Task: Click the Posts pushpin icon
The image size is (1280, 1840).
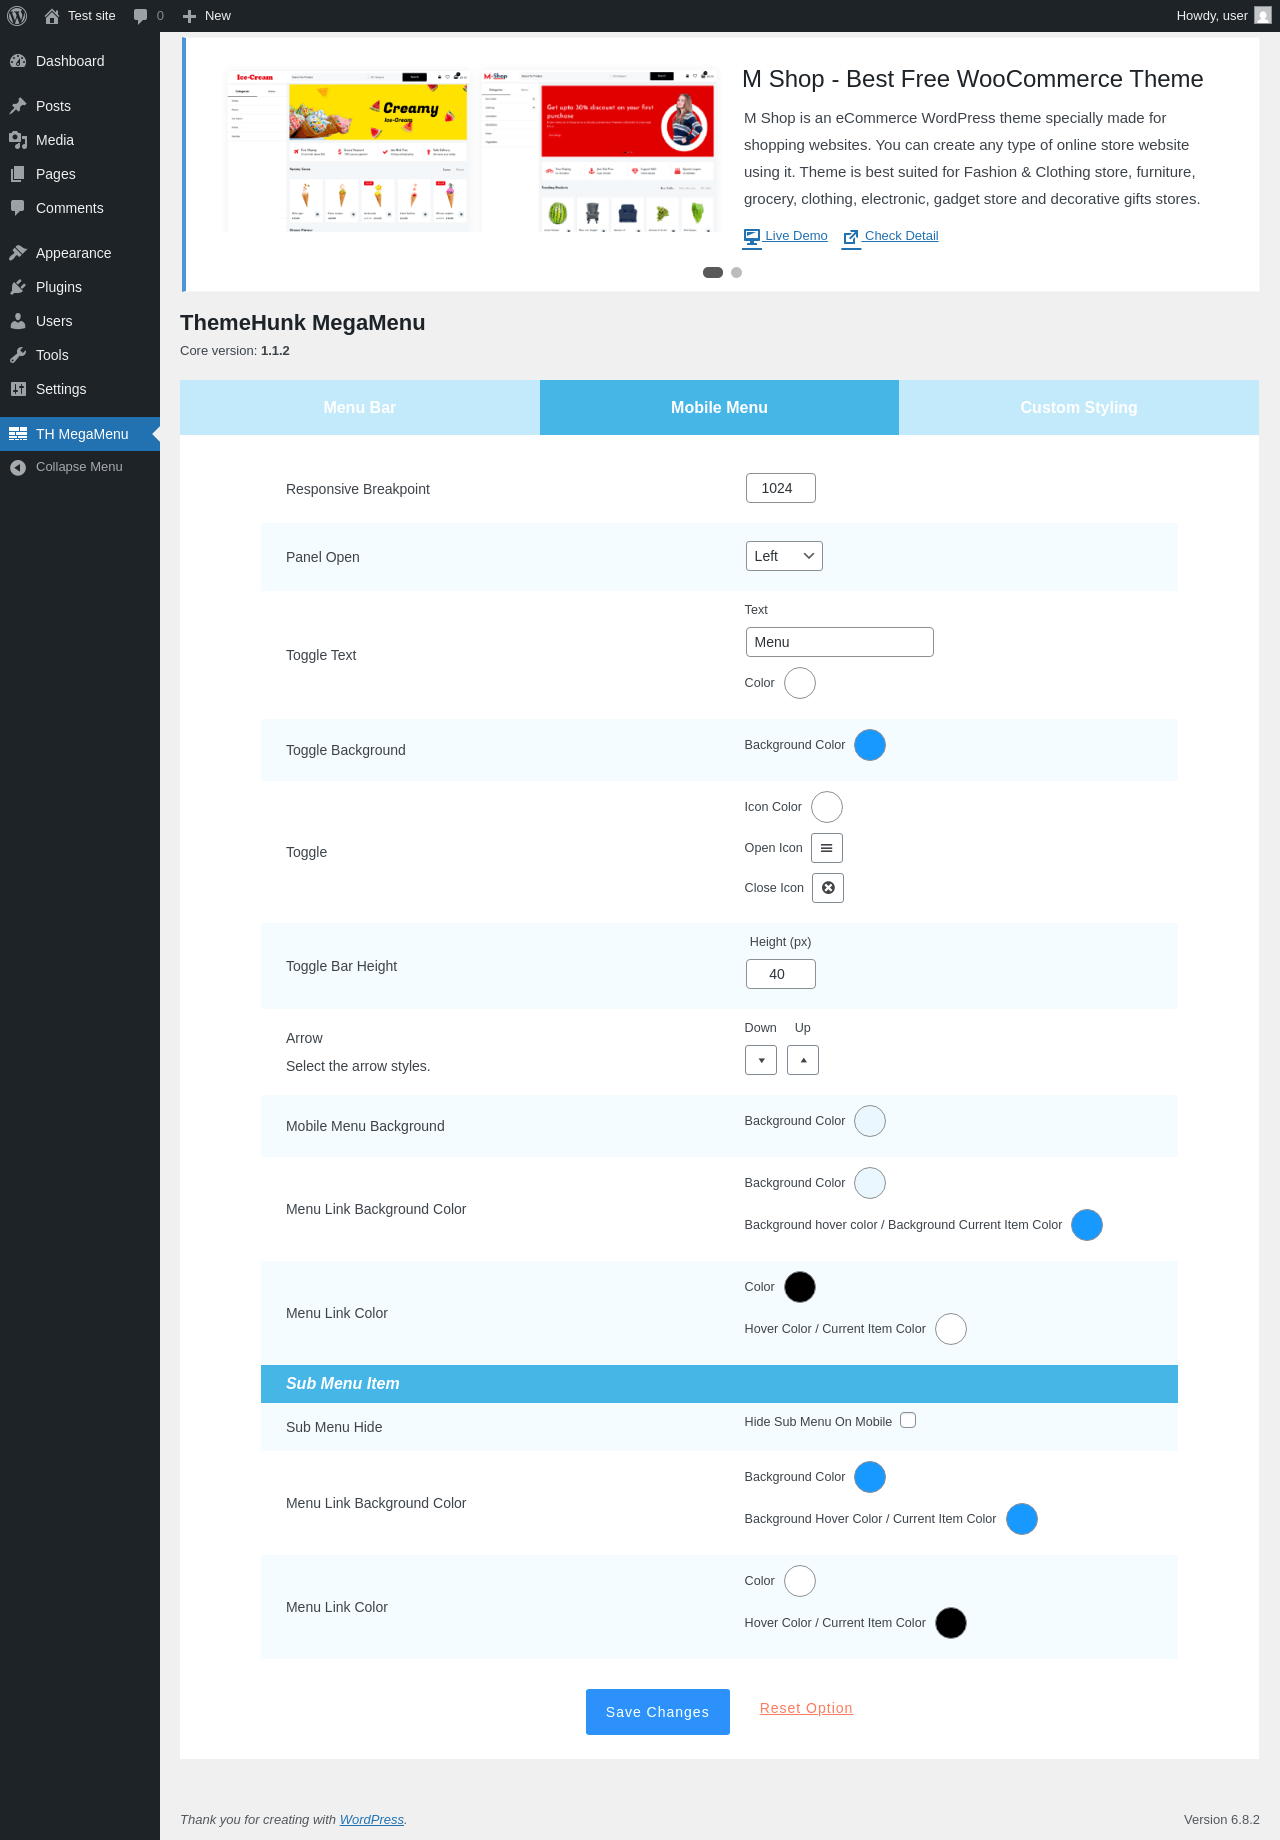Action: [18, 106]
